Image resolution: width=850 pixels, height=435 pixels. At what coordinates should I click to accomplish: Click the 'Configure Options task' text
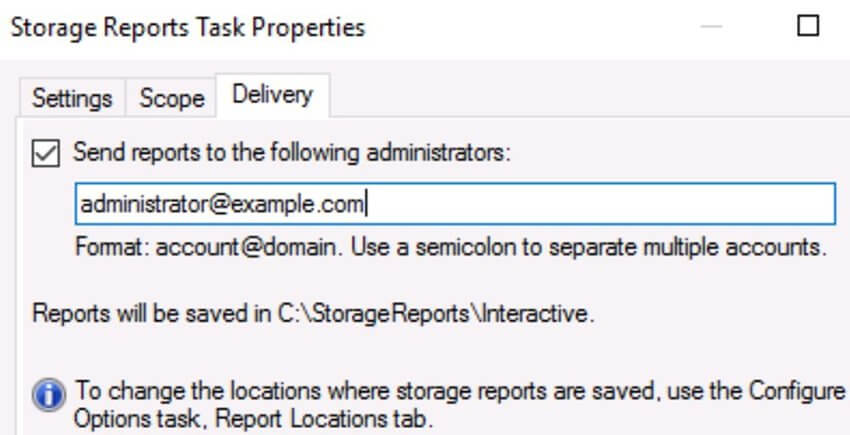tap(797, 389)
